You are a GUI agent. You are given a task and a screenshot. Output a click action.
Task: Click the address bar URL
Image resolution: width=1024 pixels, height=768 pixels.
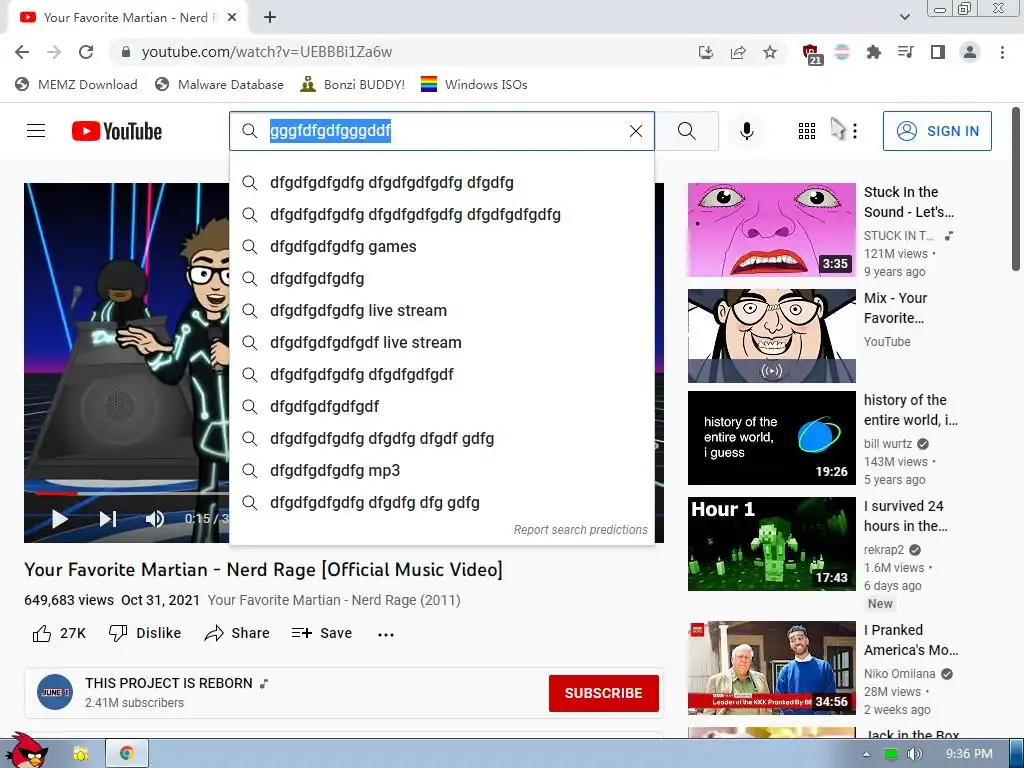click(266, 52)
